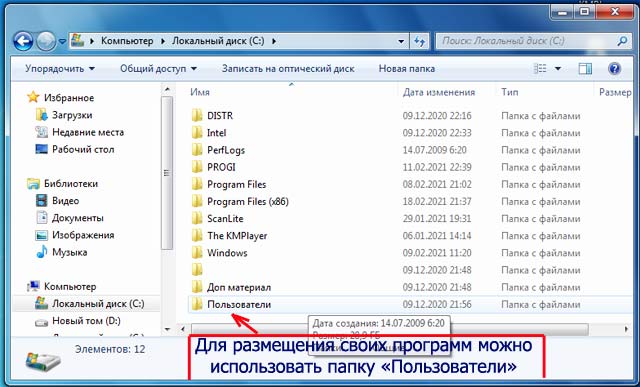This screenshot has width=640, height=387.
Task: Expand the arrow after Компьютер breadcrumb
Action: point(162,41)
